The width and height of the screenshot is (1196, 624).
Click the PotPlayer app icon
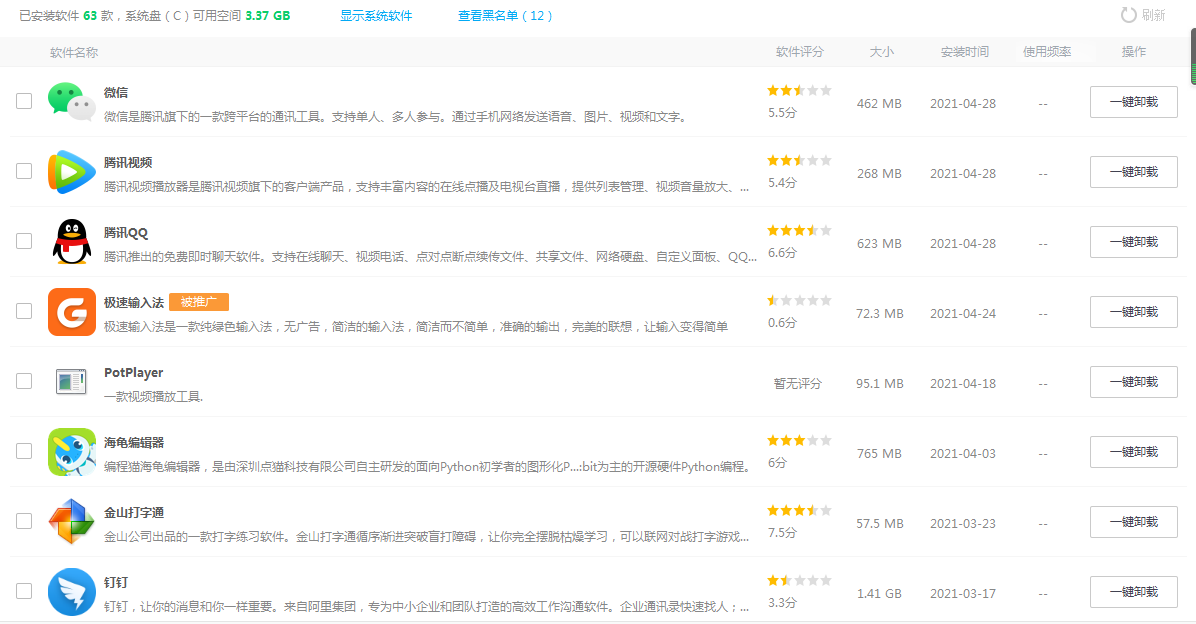[x=72, y=381]
